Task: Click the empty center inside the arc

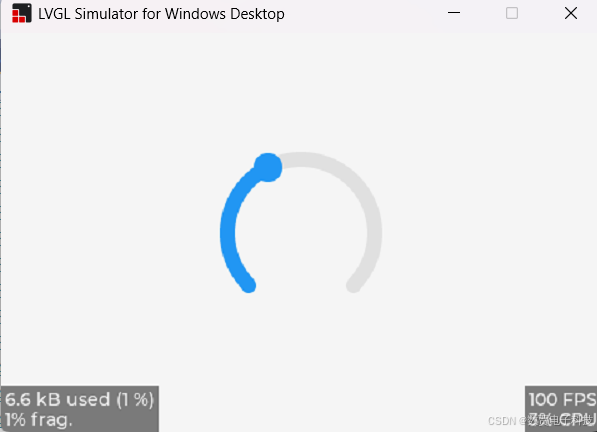Action: [x=301, y=232]
